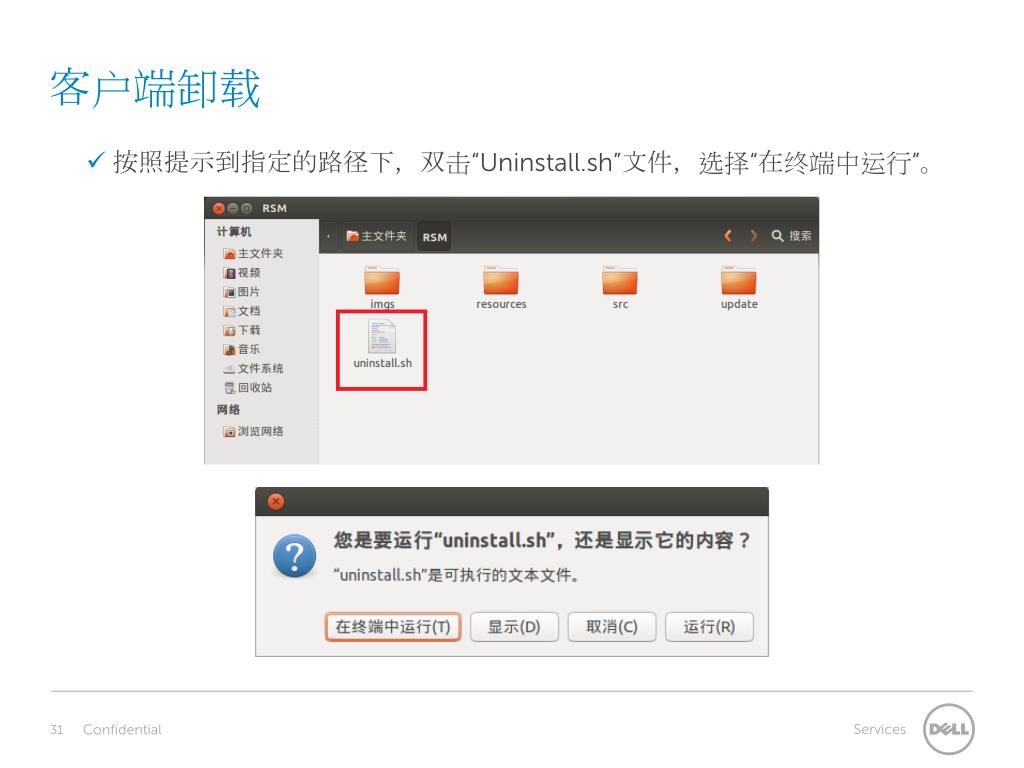Click the 计算机 sidebar heading
The width and height of the screenshot is (1024, 768).
[x=234, y=231]
